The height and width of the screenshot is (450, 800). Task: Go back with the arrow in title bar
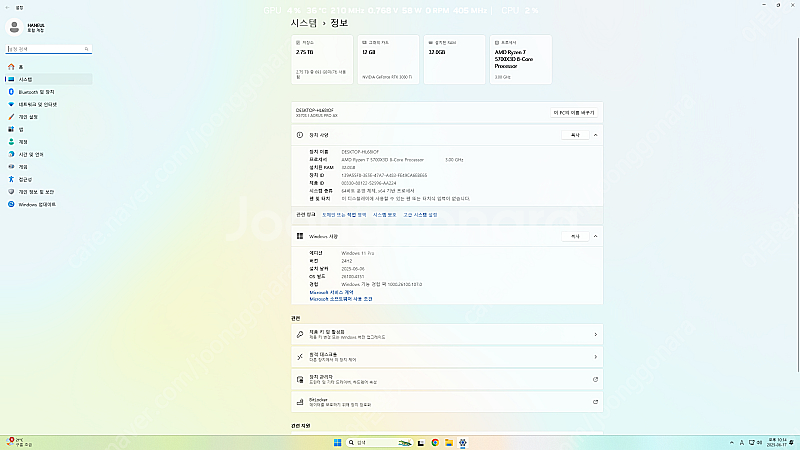tap(7, 8)
